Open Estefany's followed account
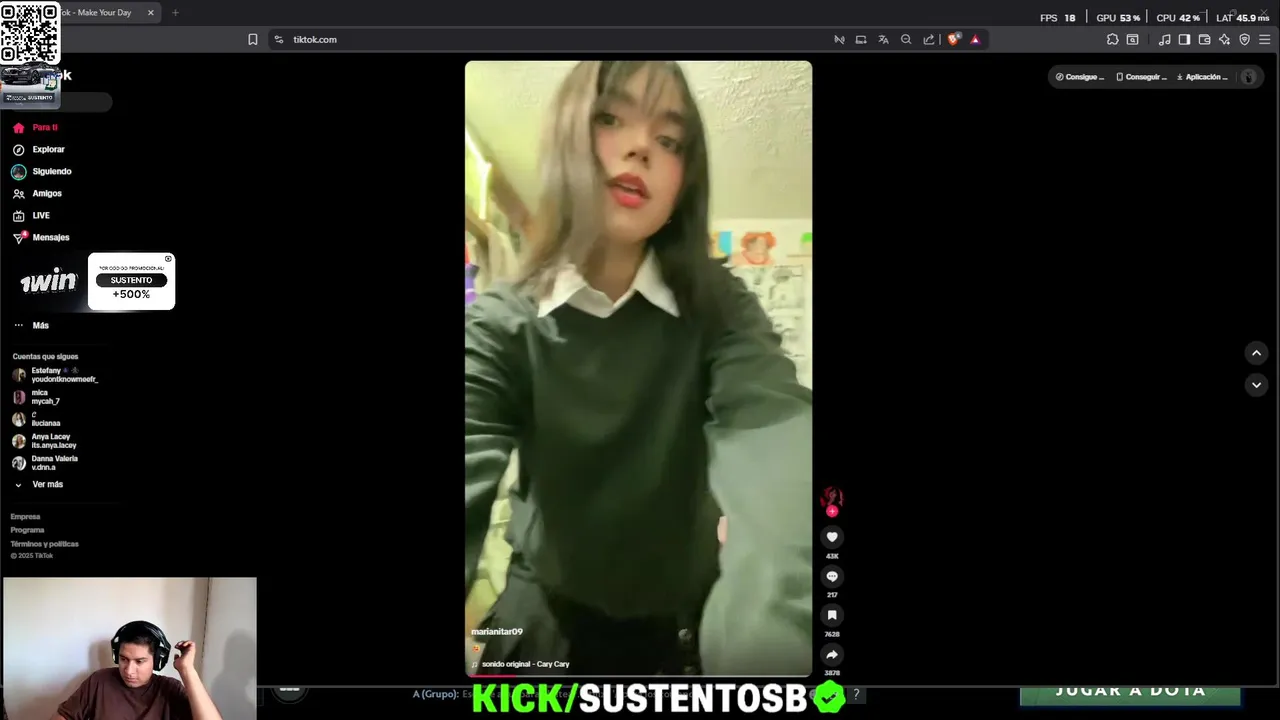Viewport: 1280px width, 720px height. [55, 375]
